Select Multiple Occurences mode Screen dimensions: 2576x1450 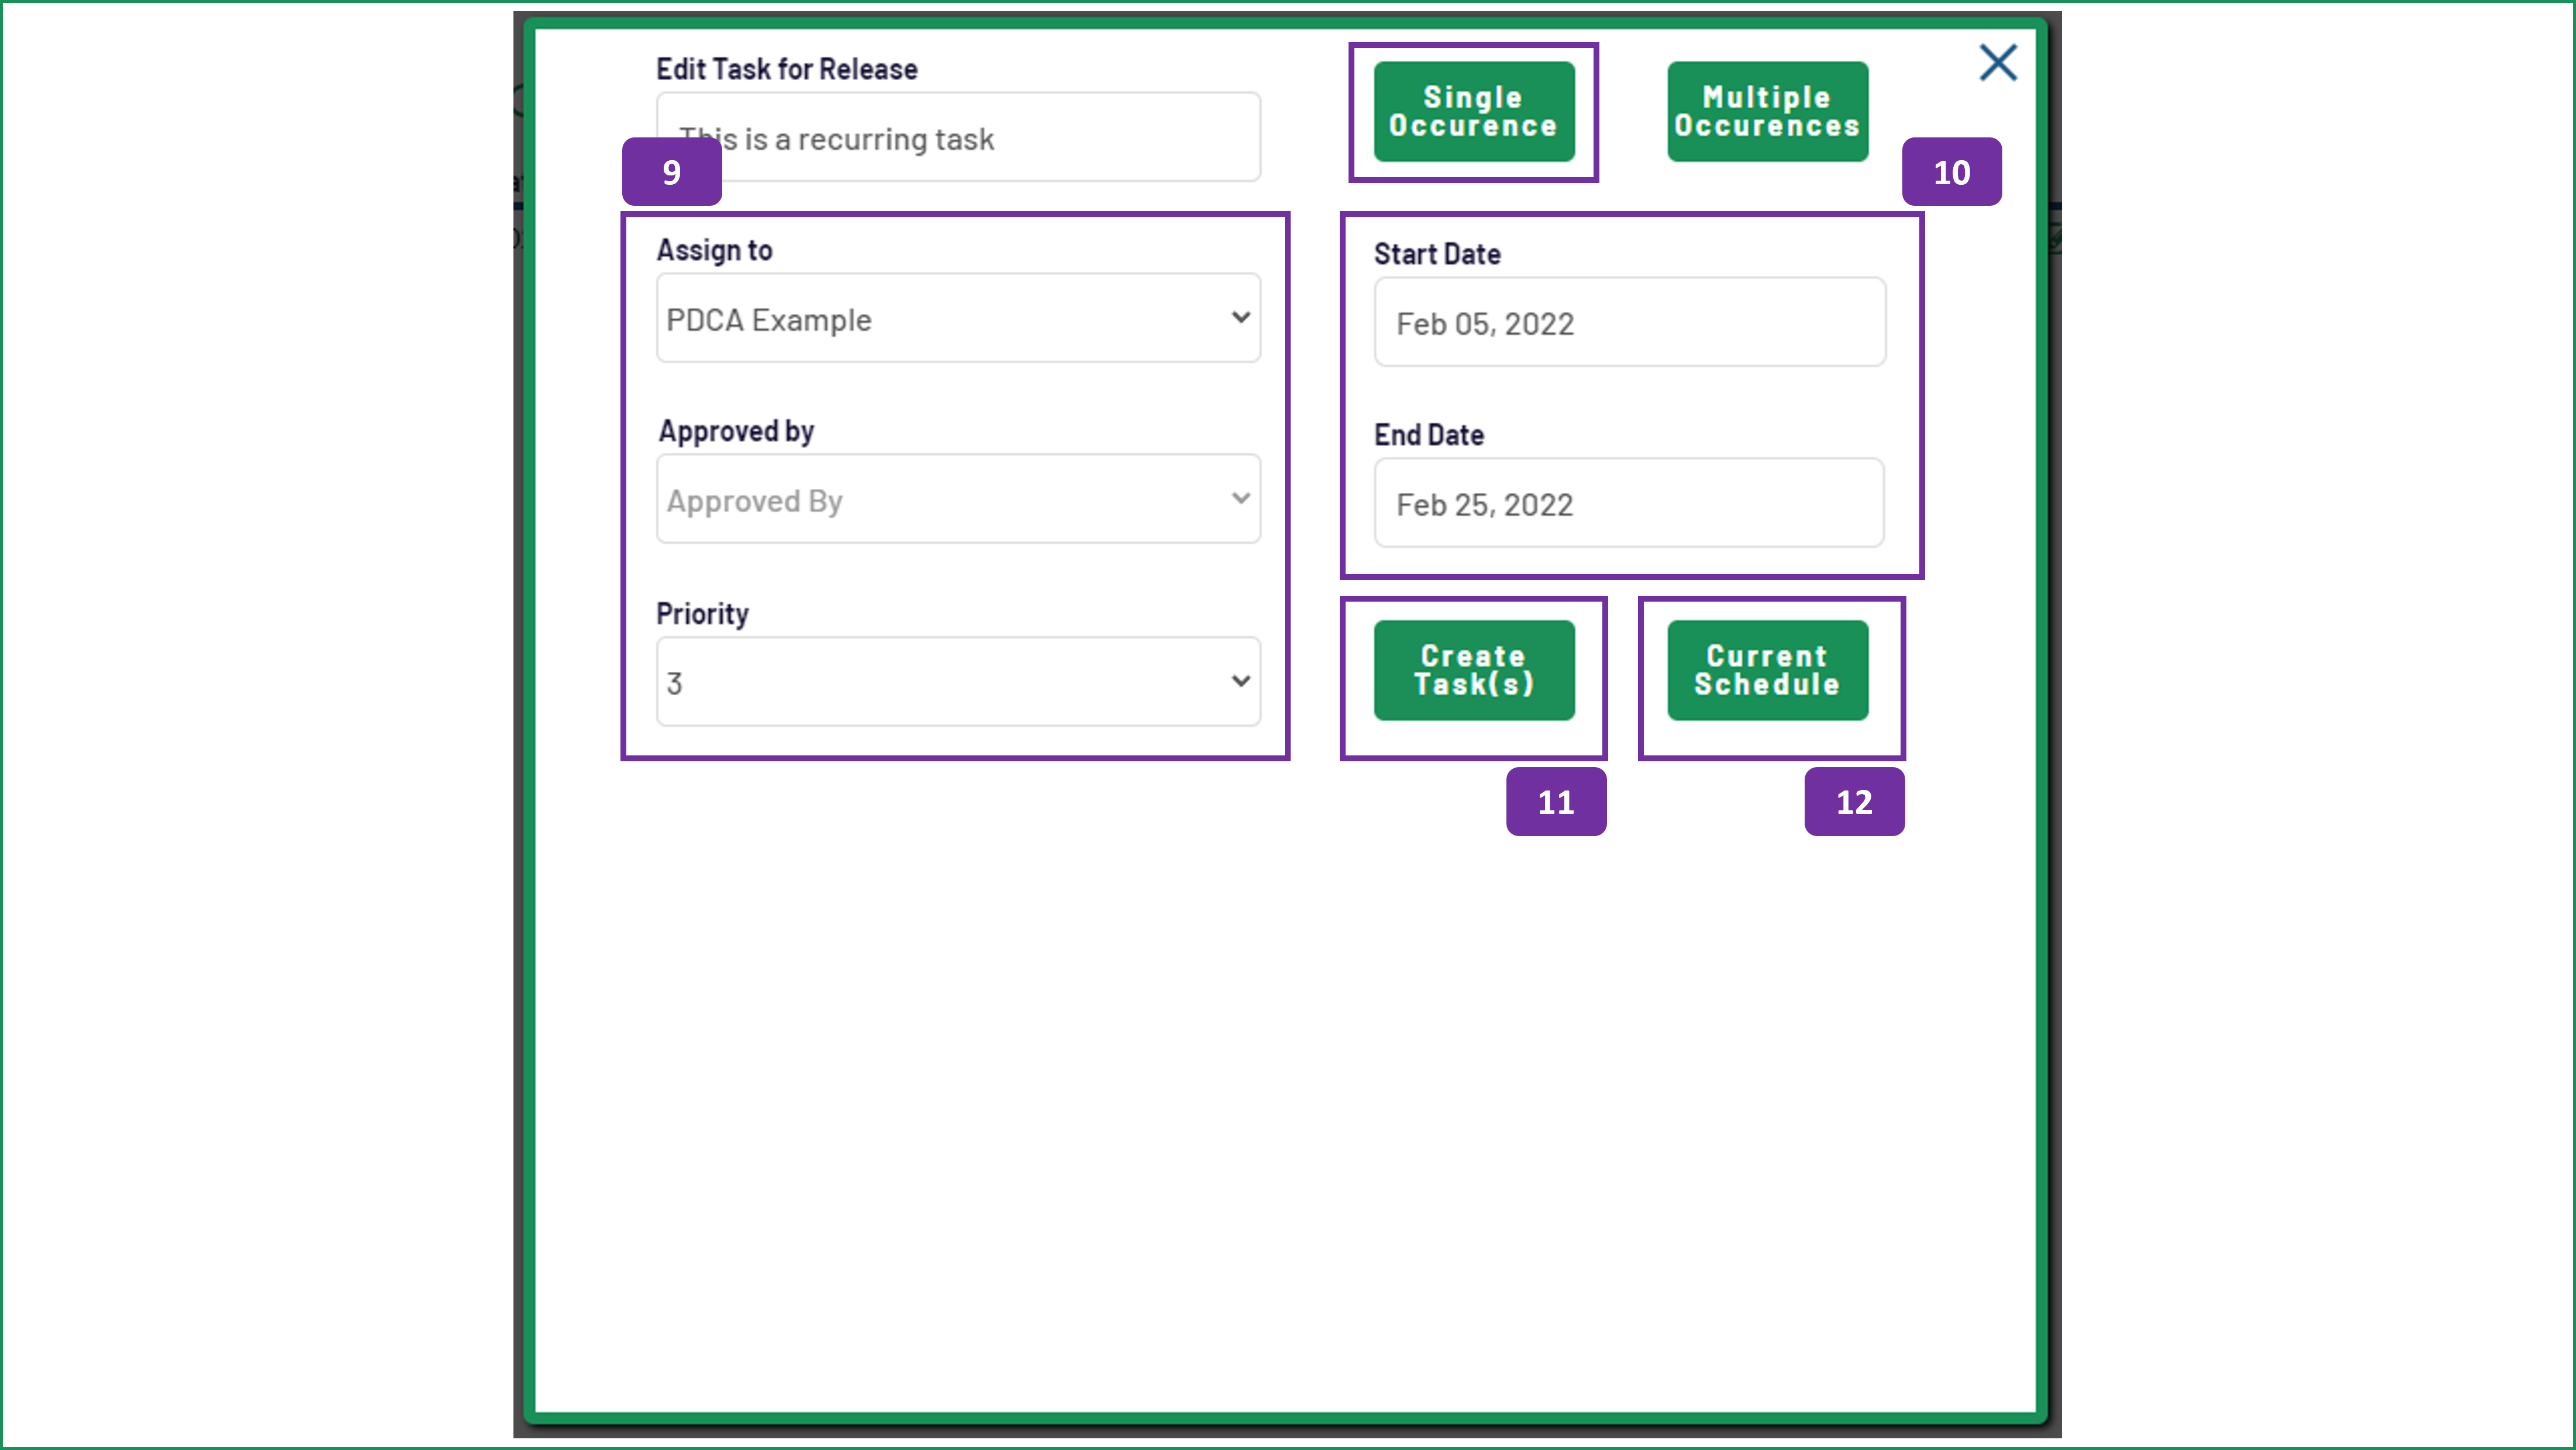tap(1766, 111)
